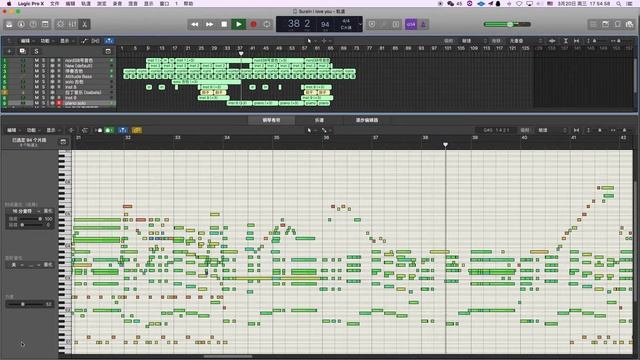Solo the New (default) track

click(44, 65)
